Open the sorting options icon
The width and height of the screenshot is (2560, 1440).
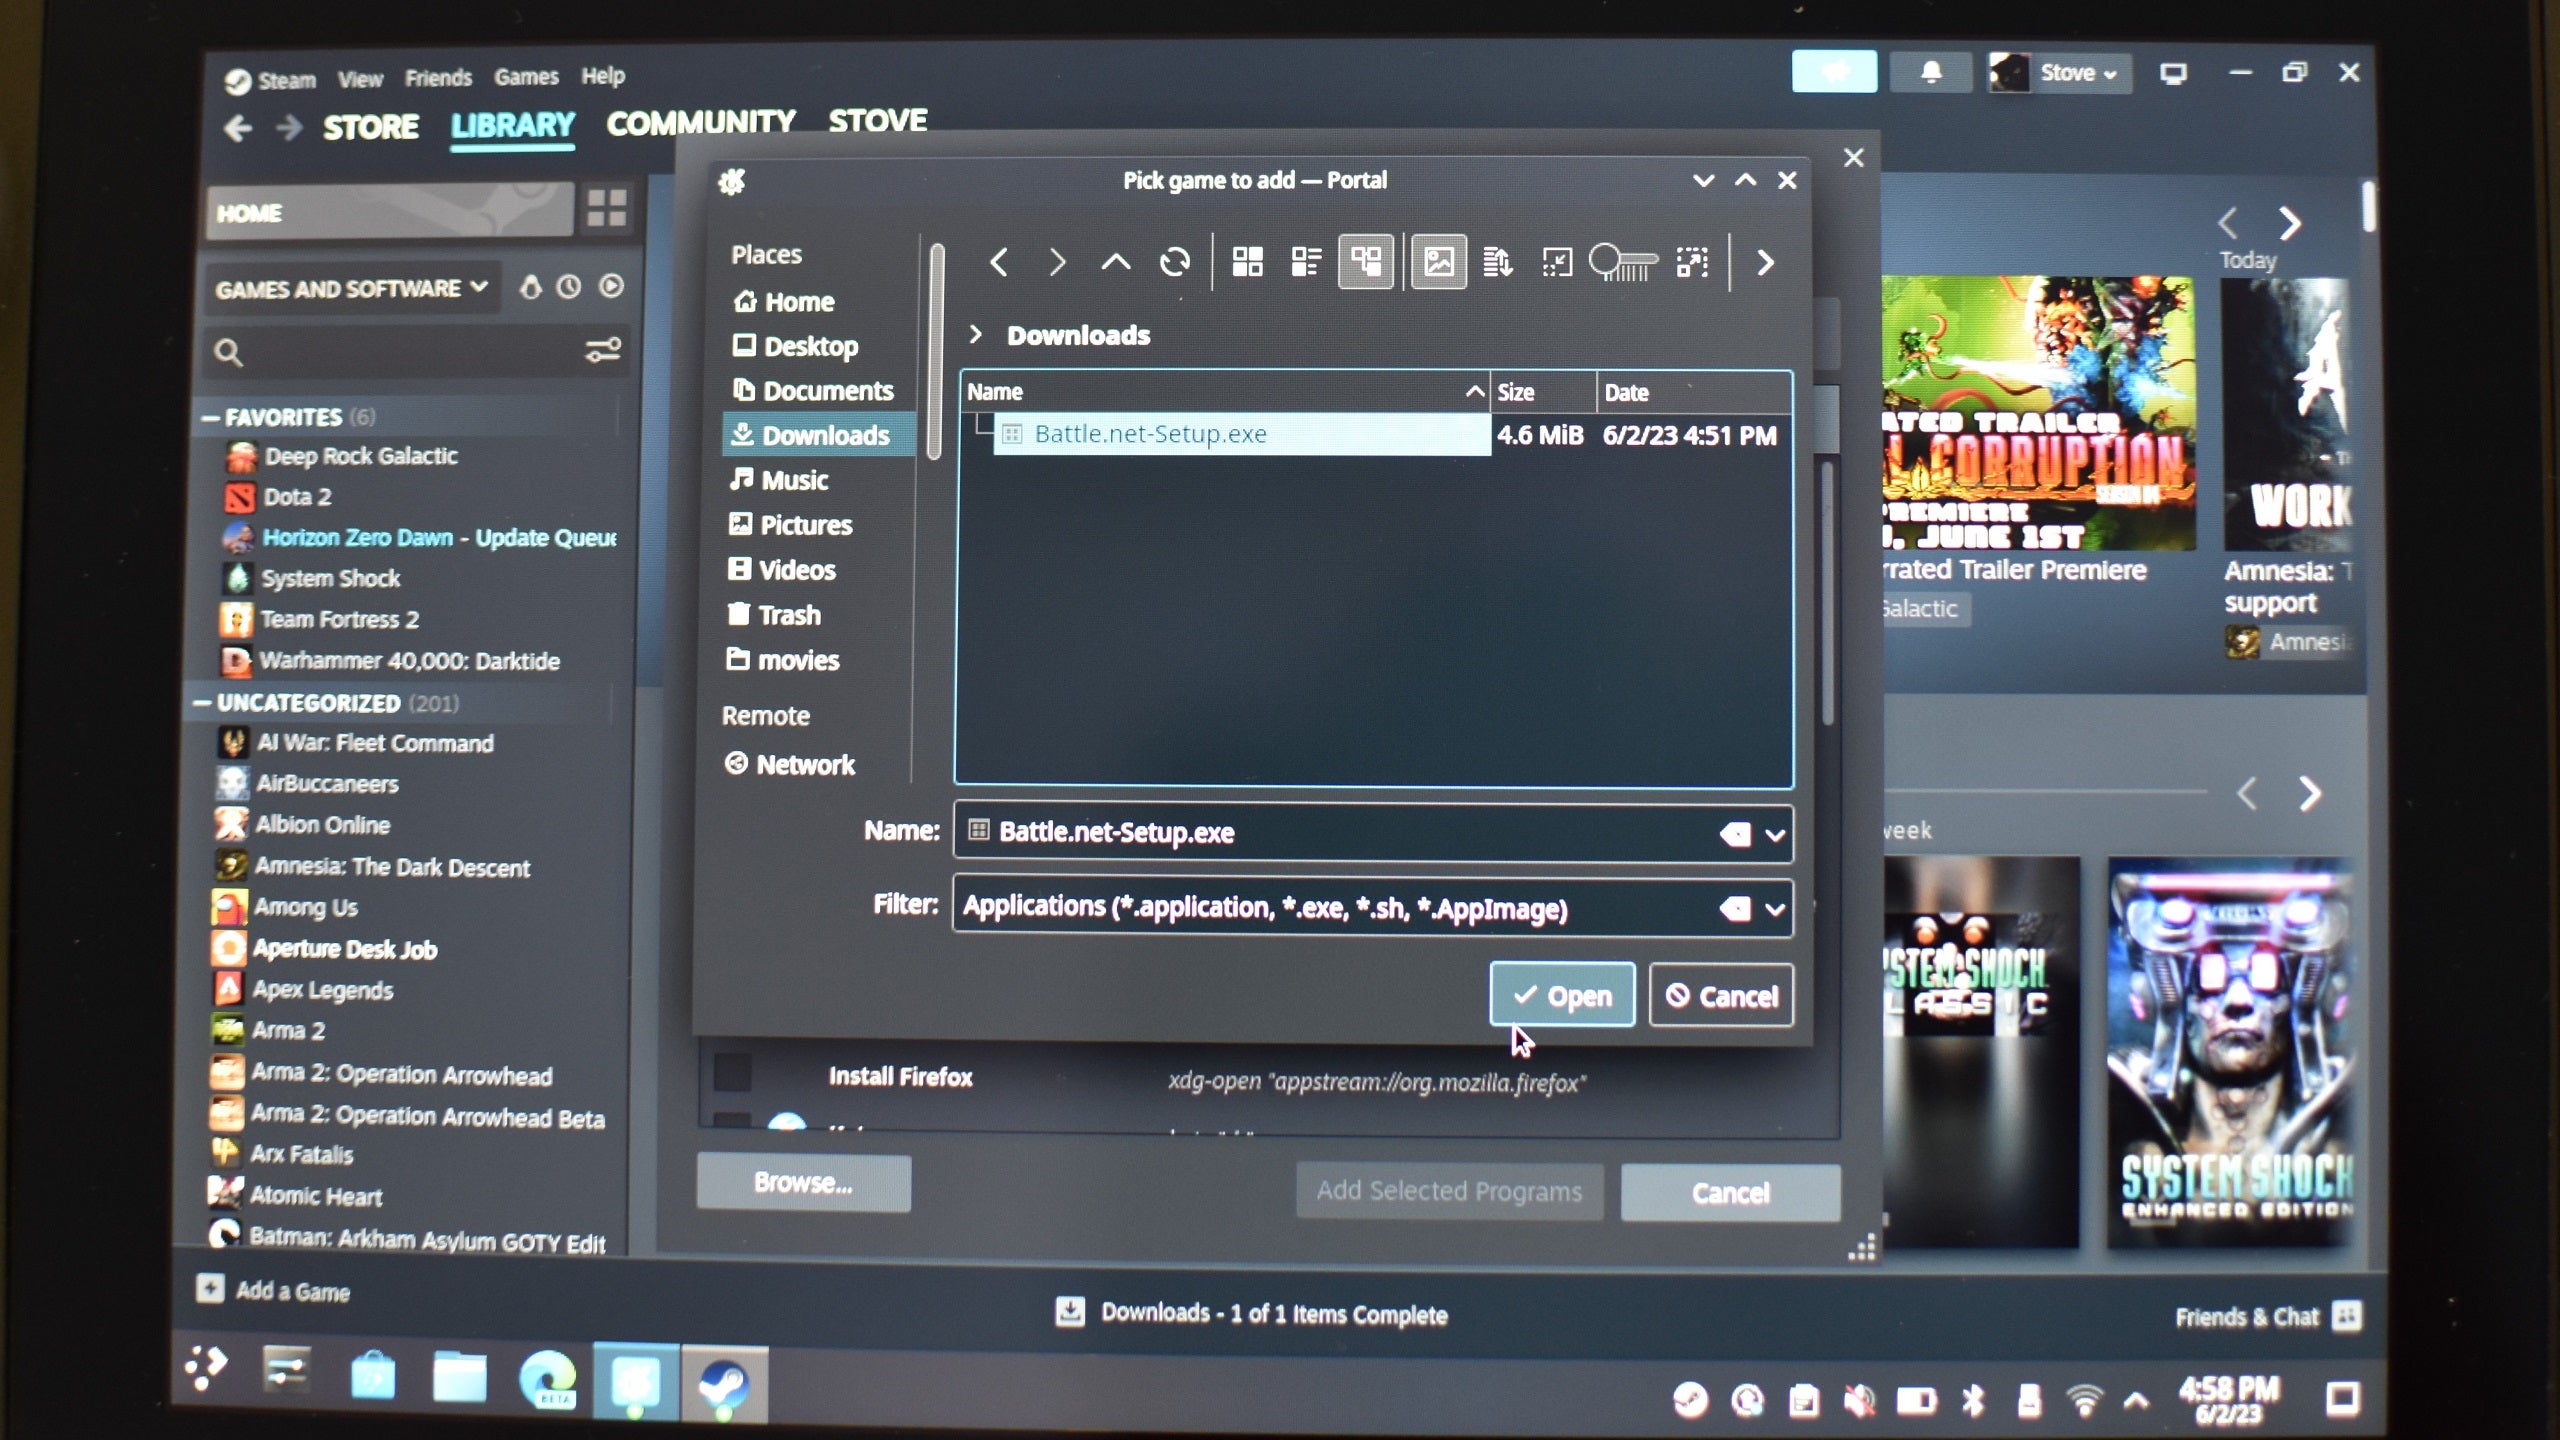click(x=1497, y=263)
